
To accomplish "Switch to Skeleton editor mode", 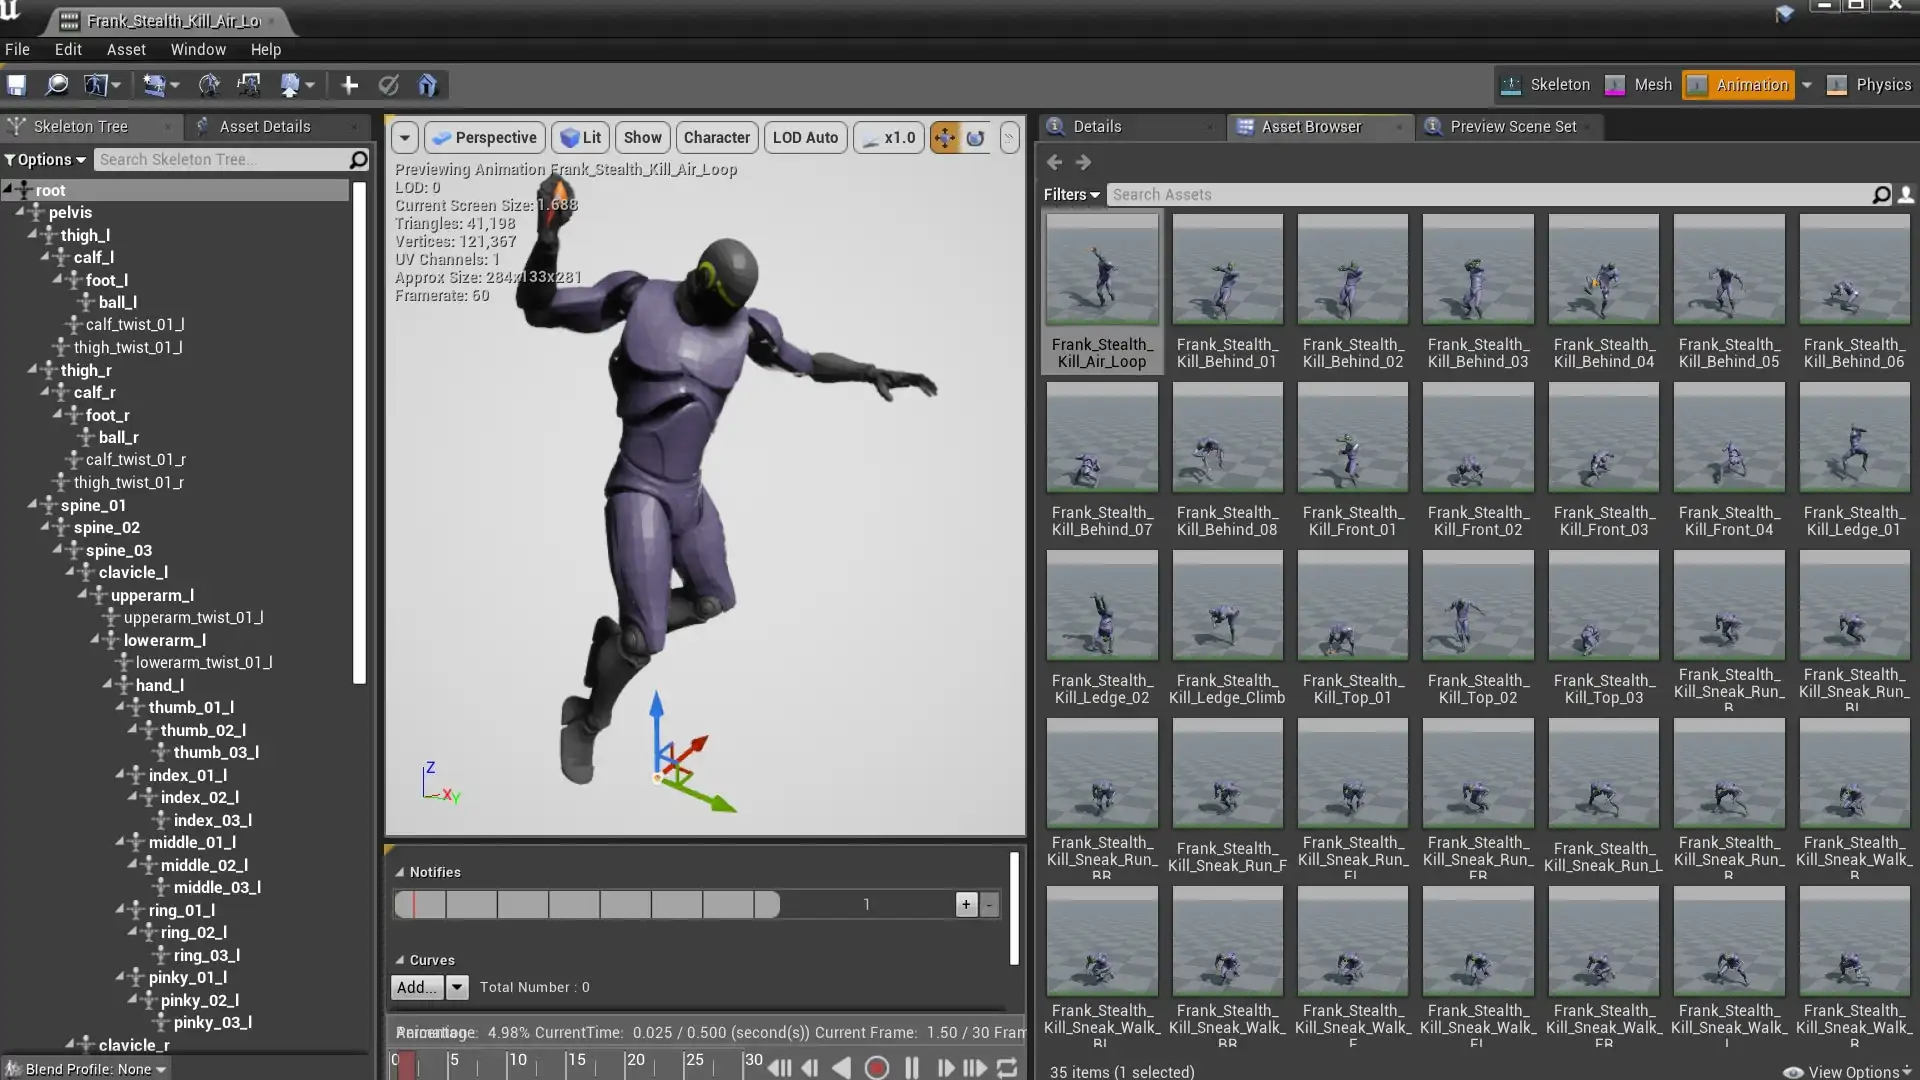I will tap(1546, 85).
